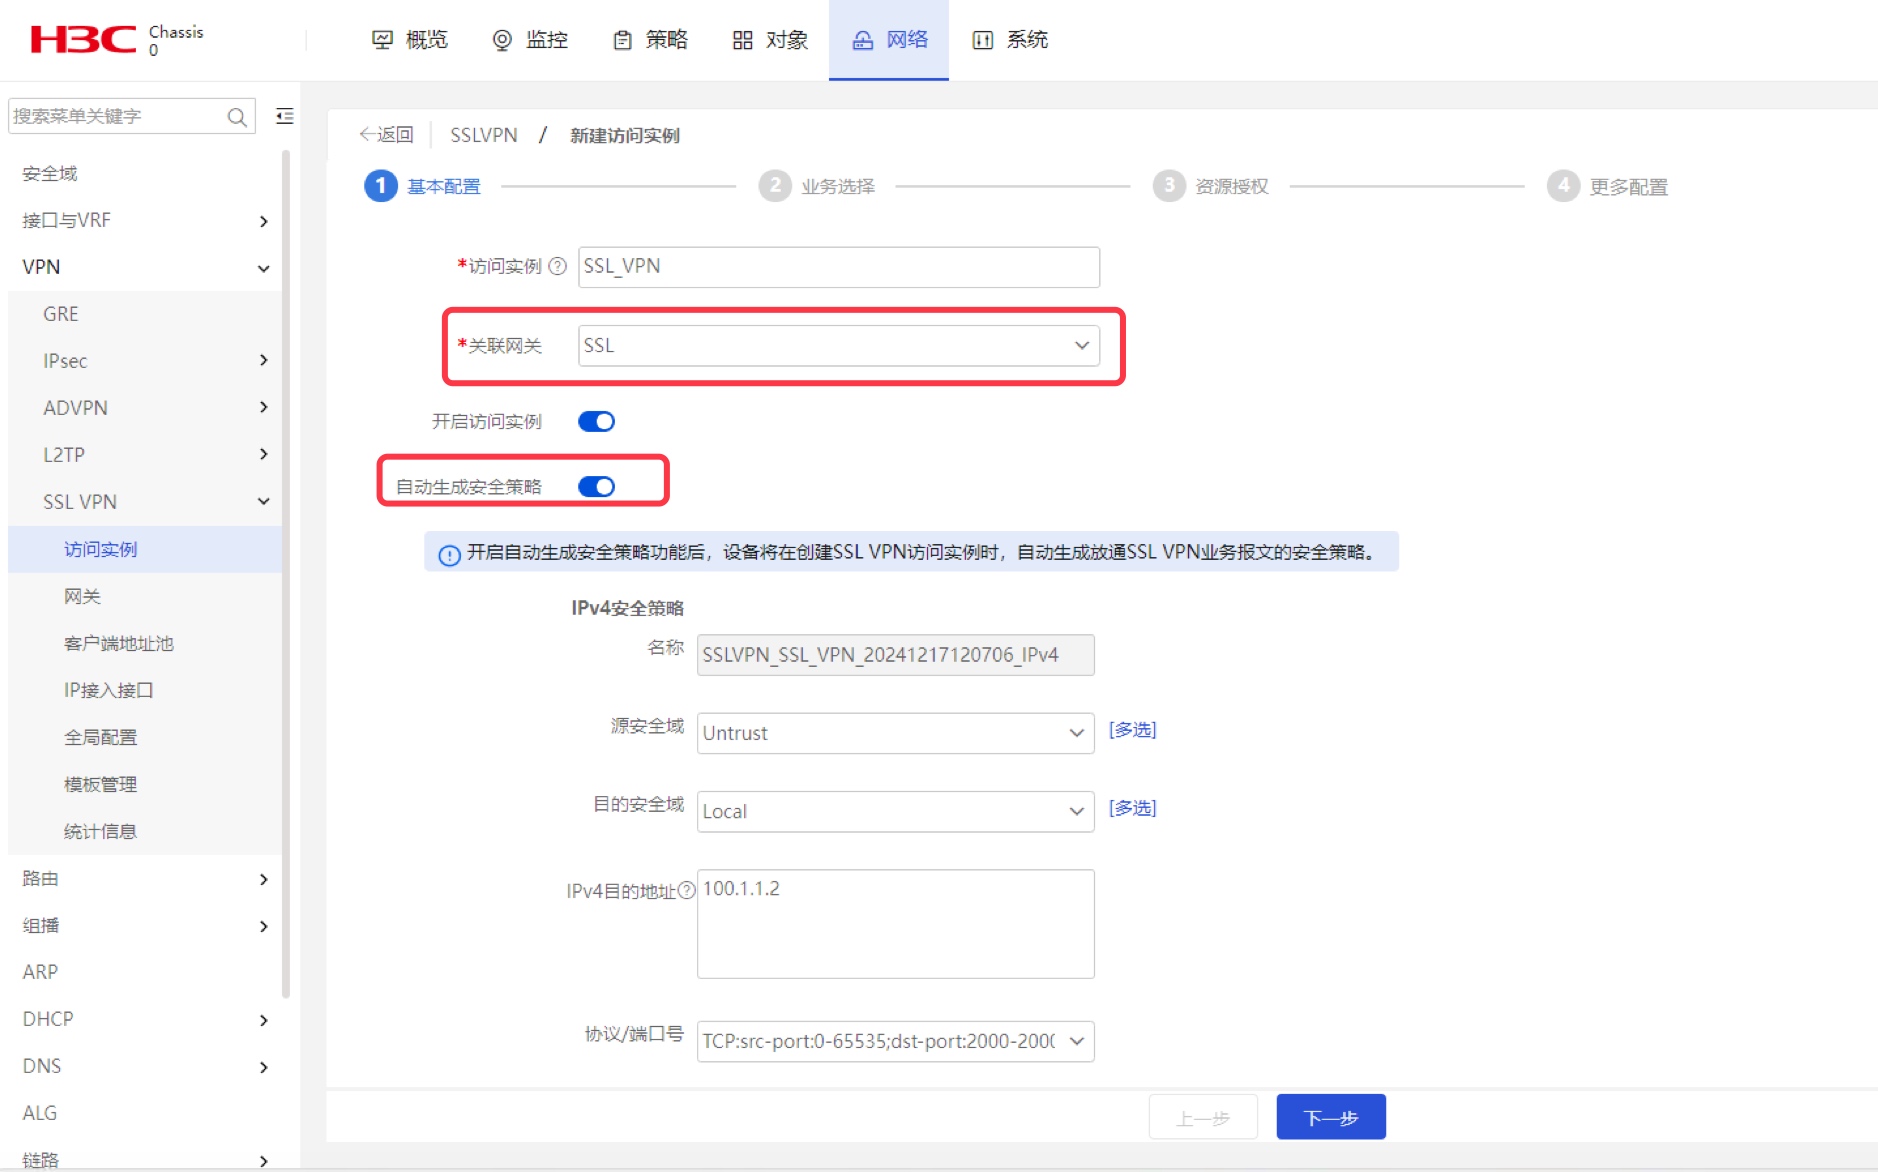This screenshot has height=1172, width=1878.
Task: Click the IPv4目的地址 text area
Action: 895,924
